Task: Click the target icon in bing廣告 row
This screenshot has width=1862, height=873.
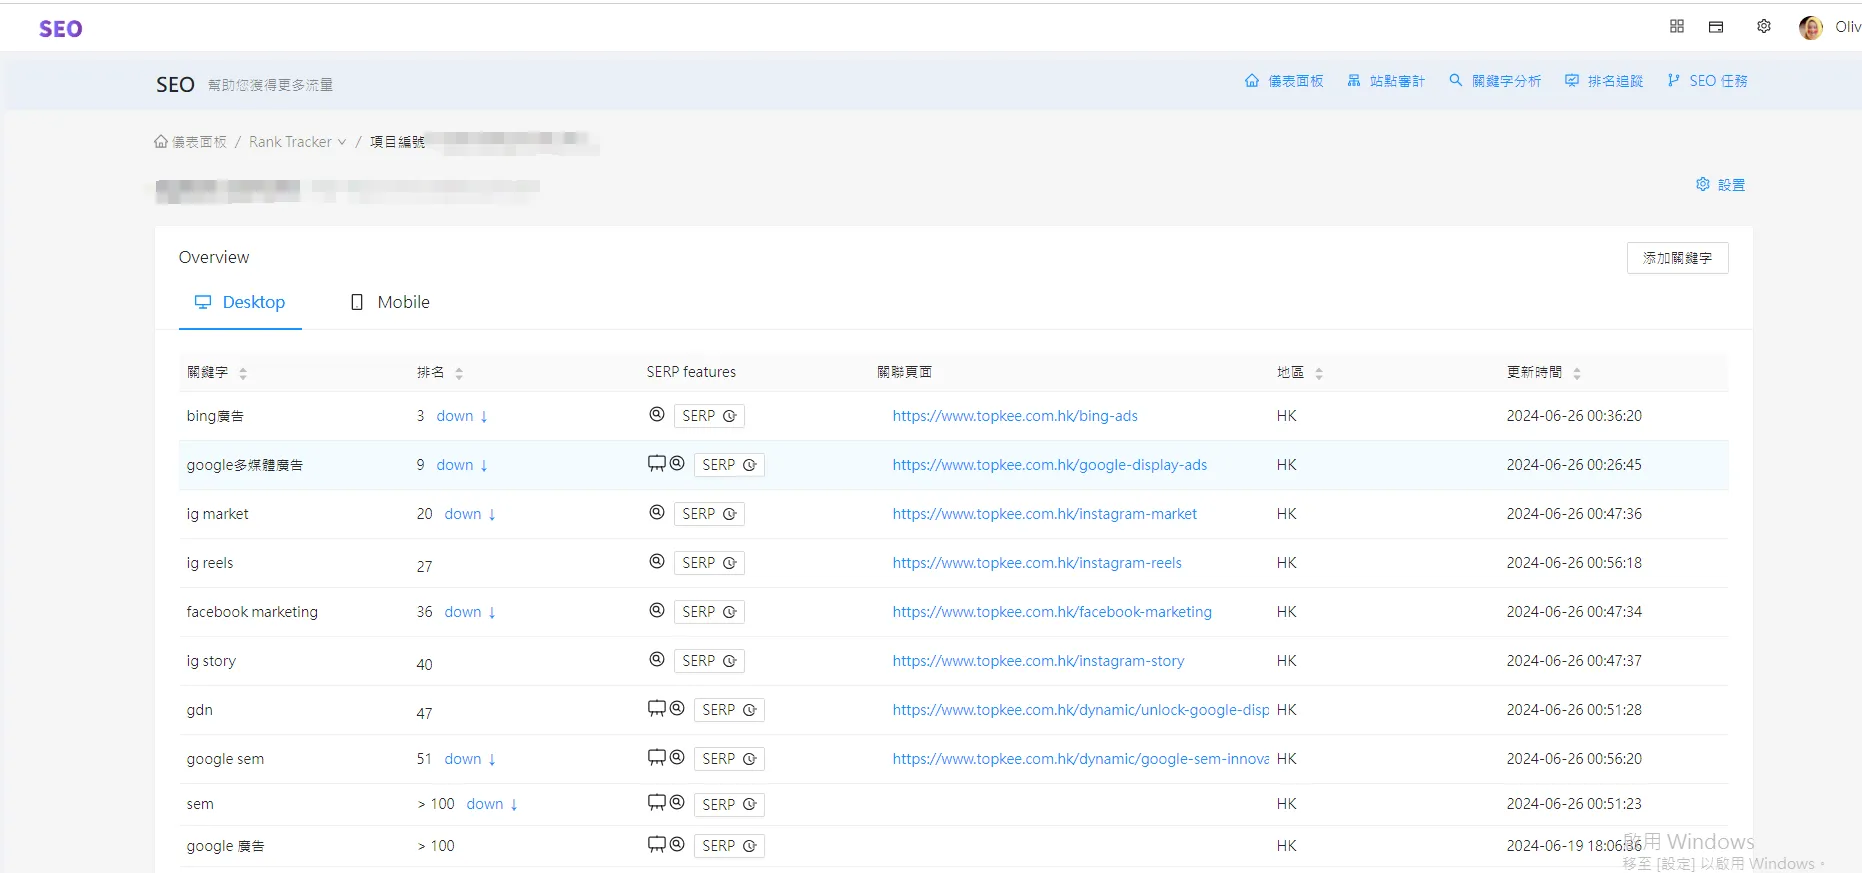Action: tap(657, 415)
